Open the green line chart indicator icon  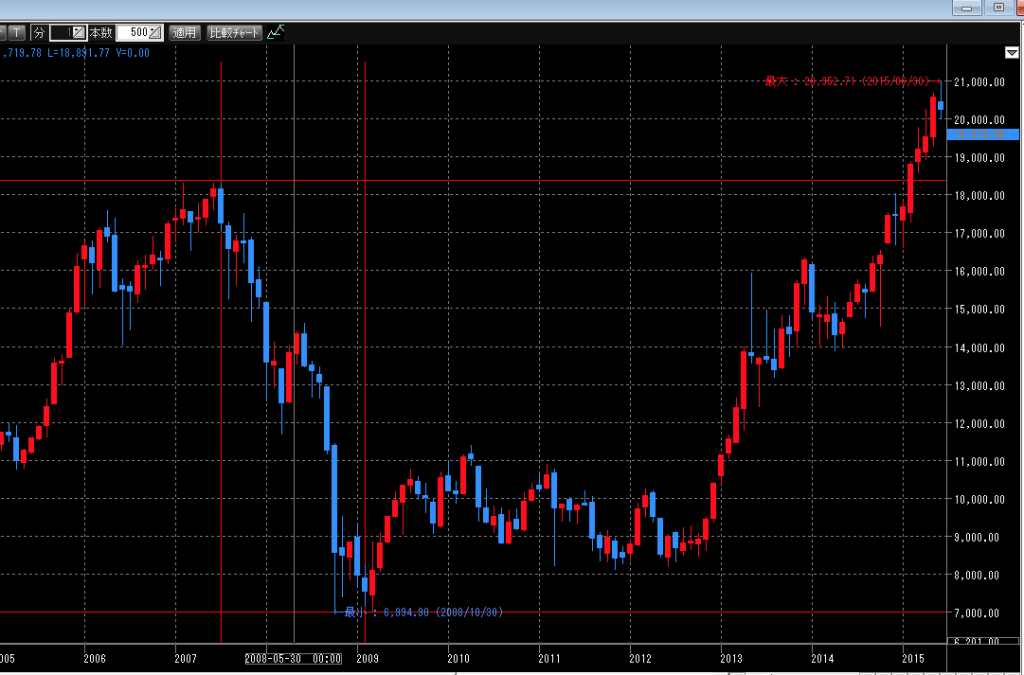275,33
